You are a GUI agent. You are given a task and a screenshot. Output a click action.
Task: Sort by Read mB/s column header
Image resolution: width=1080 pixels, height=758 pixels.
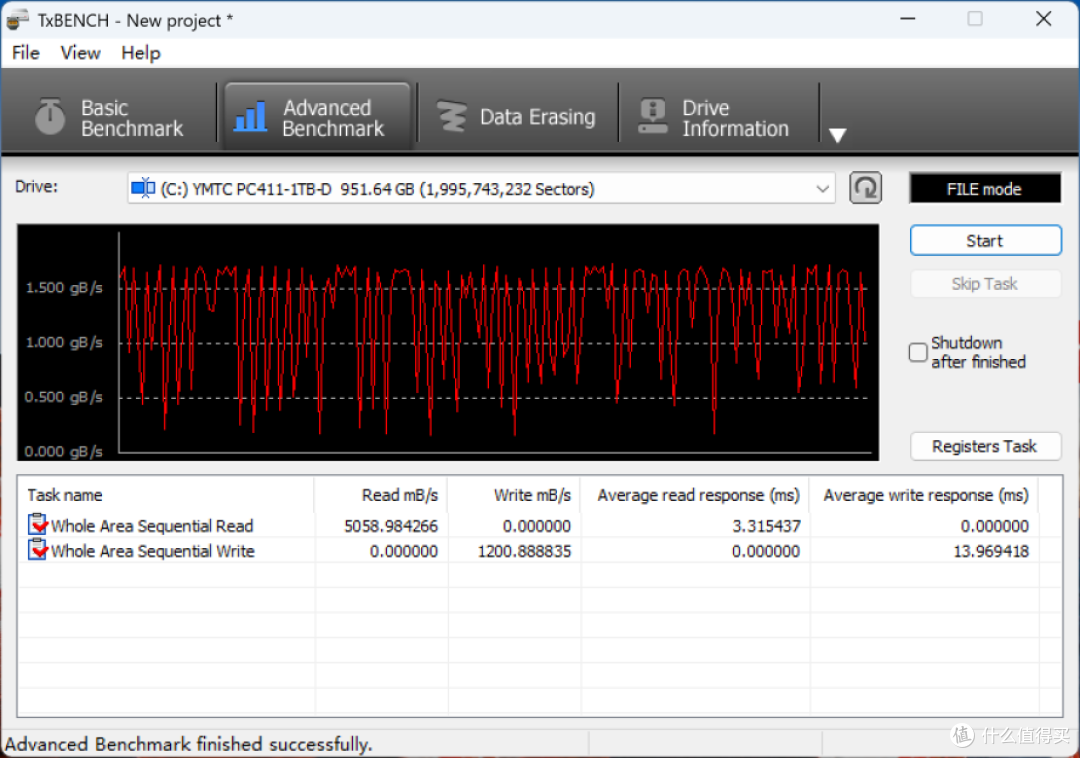(381, 495)
